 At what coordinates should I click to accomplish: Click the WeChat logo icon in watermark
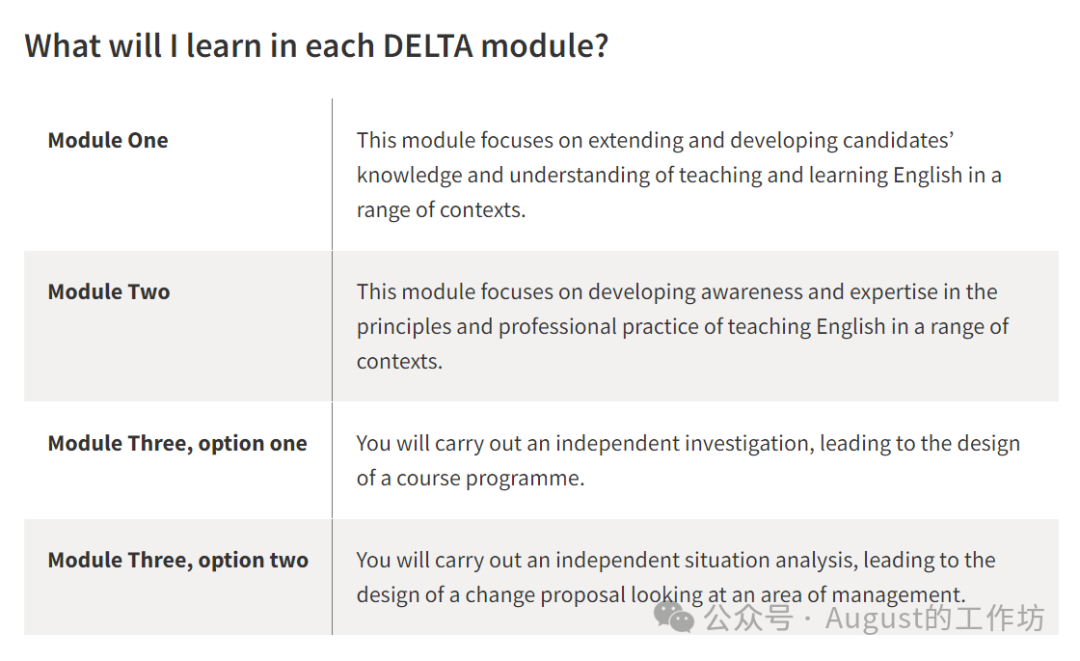674,619
